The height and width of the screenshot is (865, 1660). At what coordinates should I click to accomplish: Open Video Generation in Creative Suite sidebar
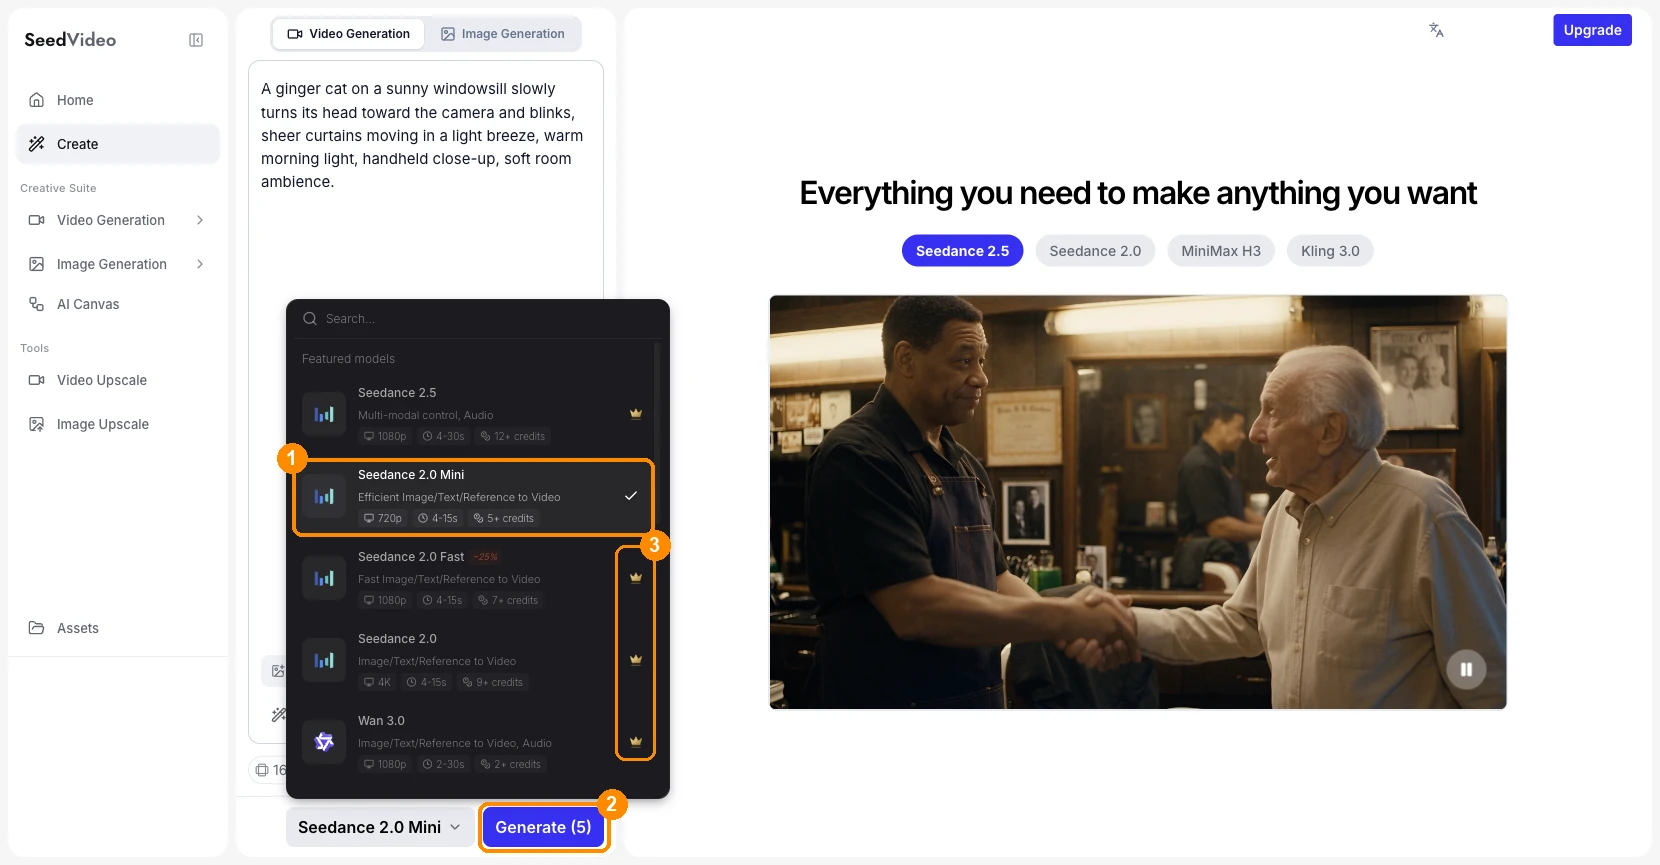118,220
